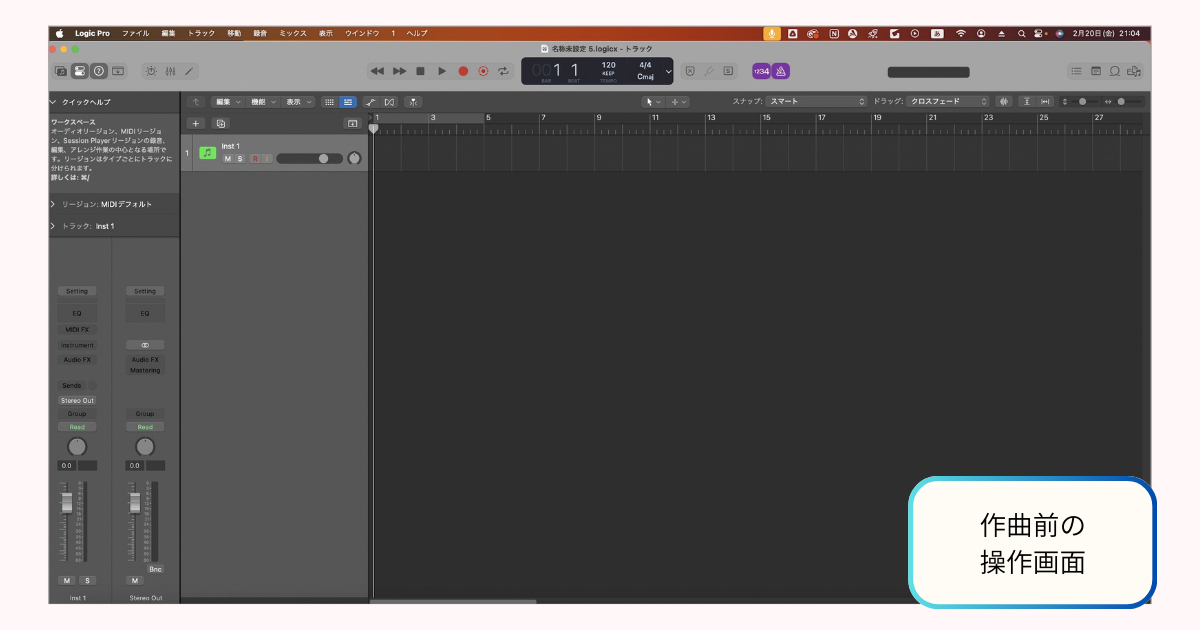Open the Mixer from control bar
Viewport: 1200px width, 630px height.
pyautogui.click(x=170, y=71)
